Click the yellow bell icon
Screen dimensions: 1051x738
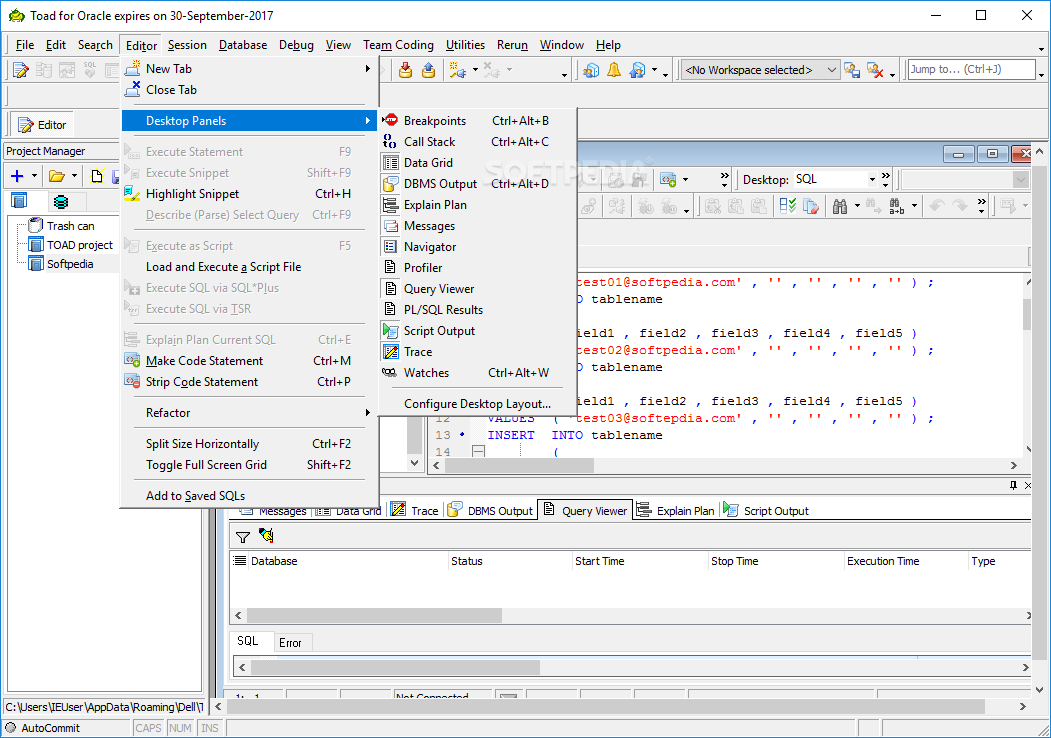(x=614, y=70)
